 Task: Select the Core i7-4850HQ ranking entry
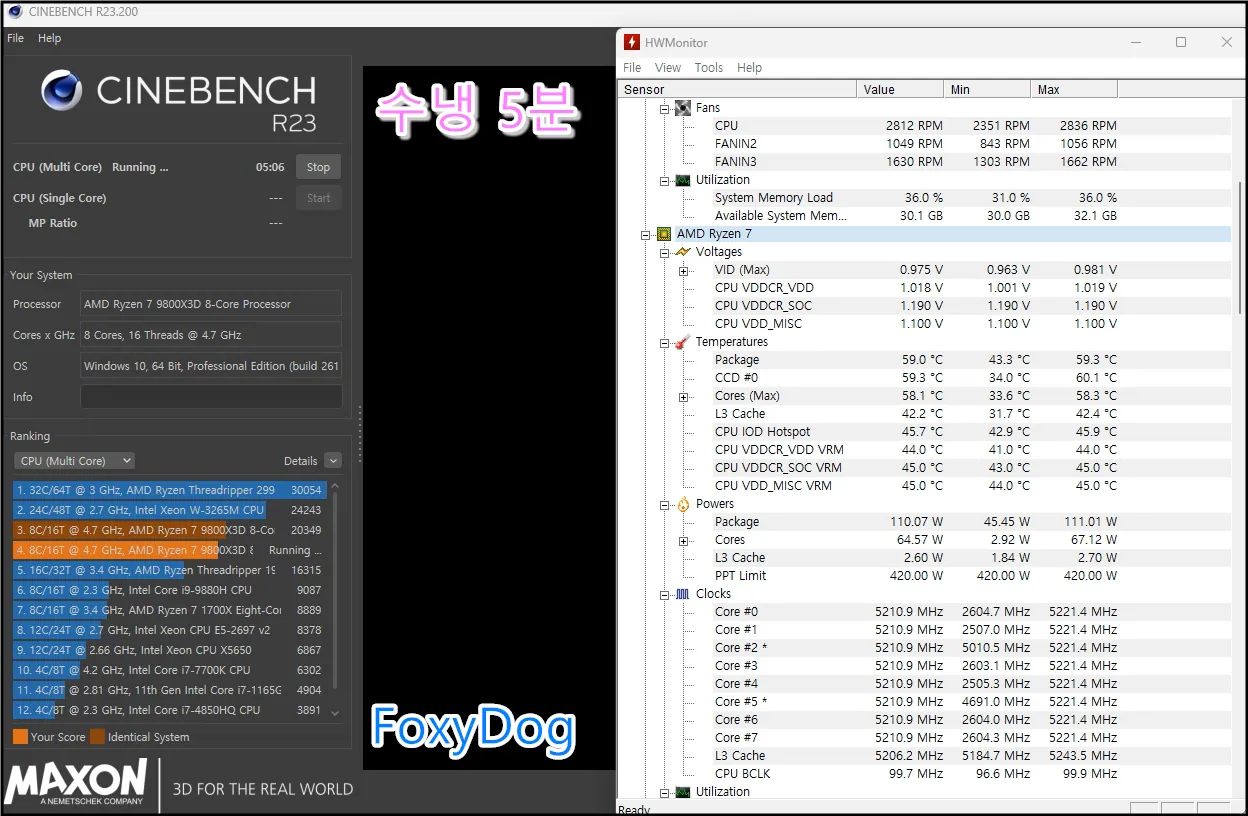[170, 710]
